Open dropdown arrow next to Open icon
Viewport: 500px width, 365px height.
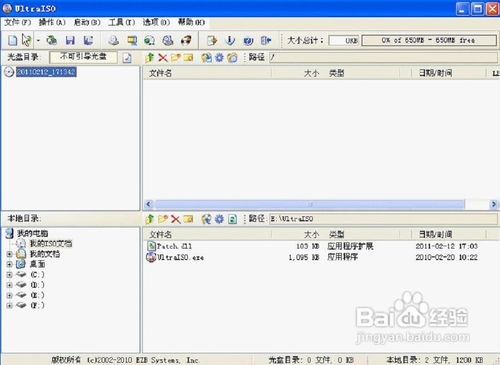click(x=38, y=40)
